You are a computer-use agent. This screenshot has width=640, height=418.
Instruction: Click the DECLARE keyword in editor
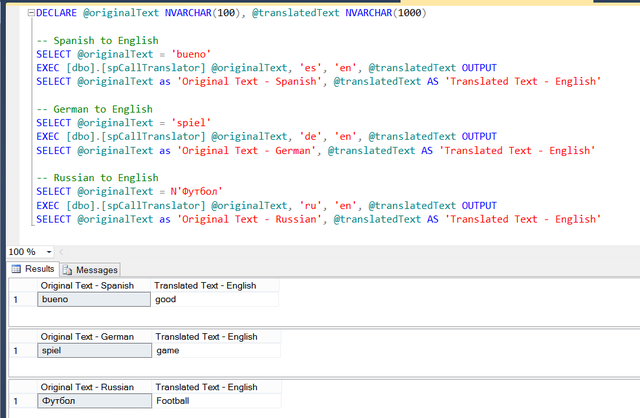(56, 13)
